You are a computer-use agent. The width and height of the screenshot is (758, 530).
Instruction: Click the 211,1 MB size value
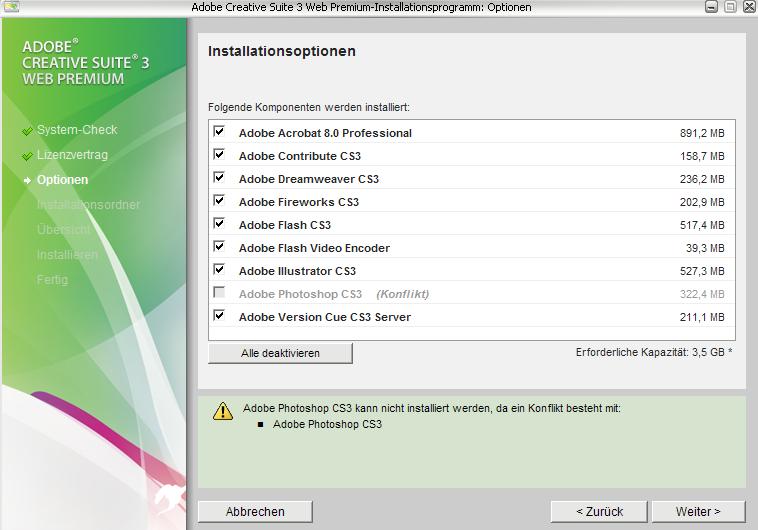(x=702, y=317)
